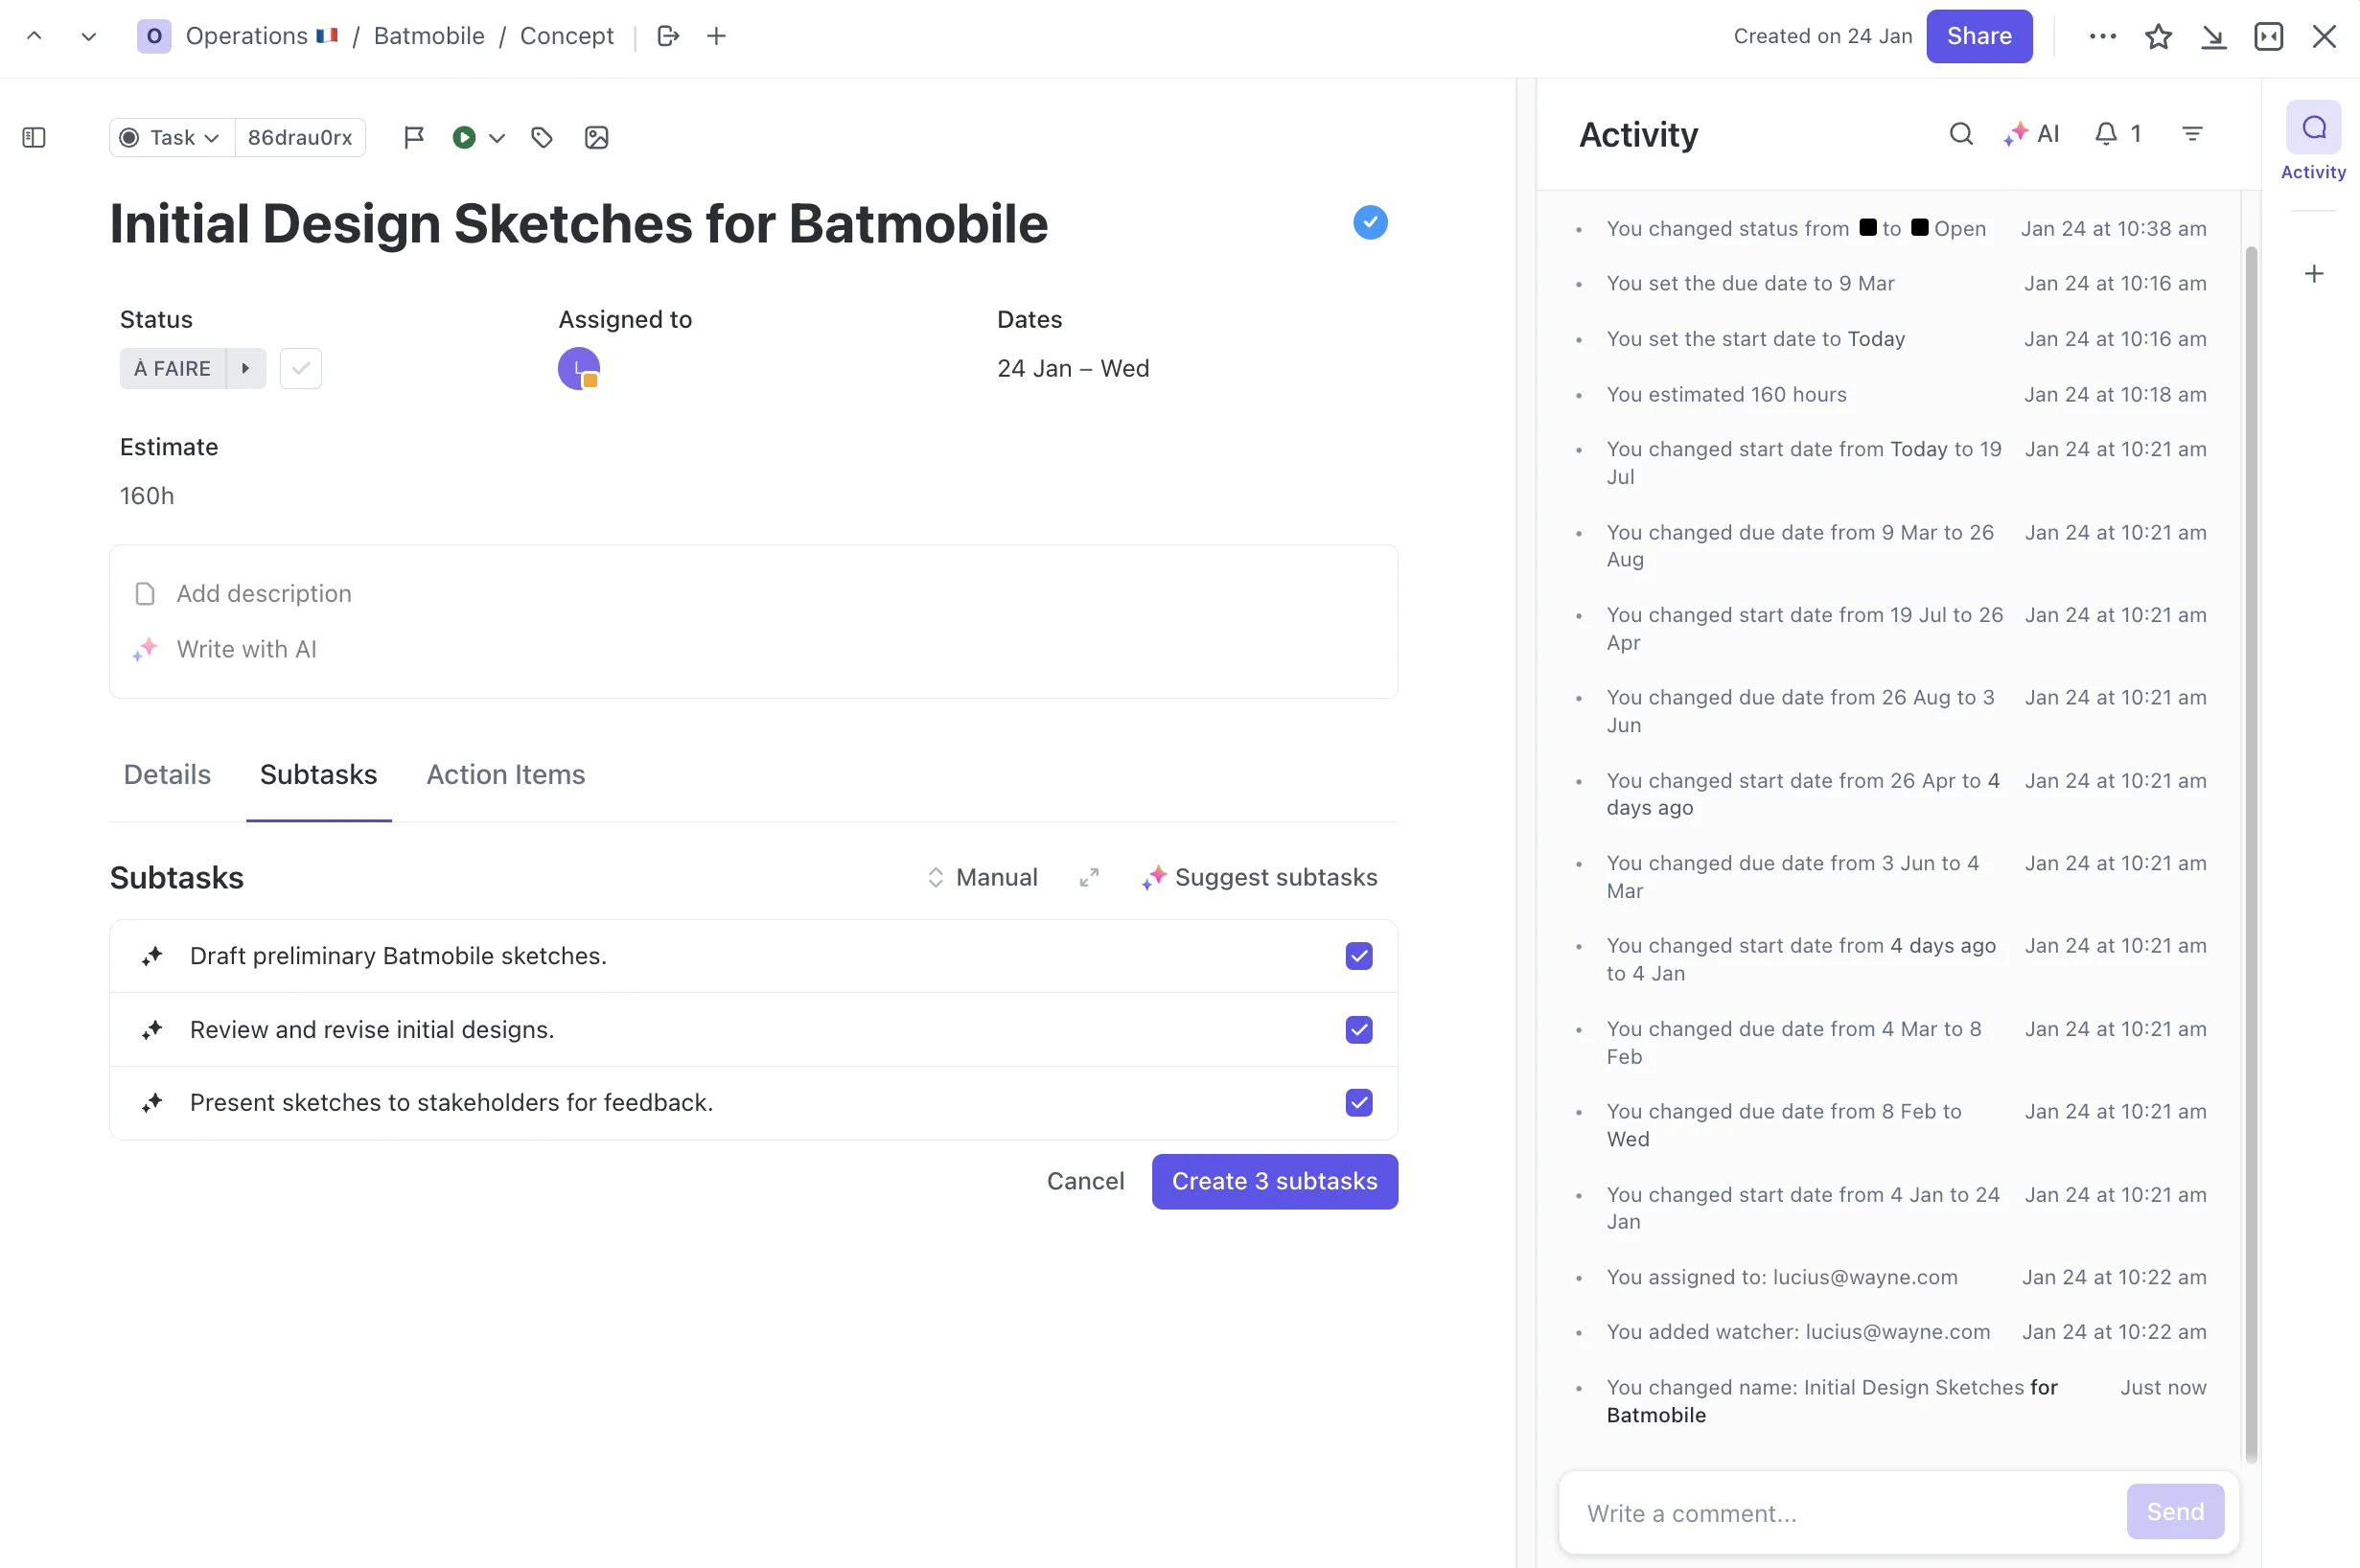2360x1568 pixels.
Task: Open the assignee avatar
Action: tap(578, 368)
